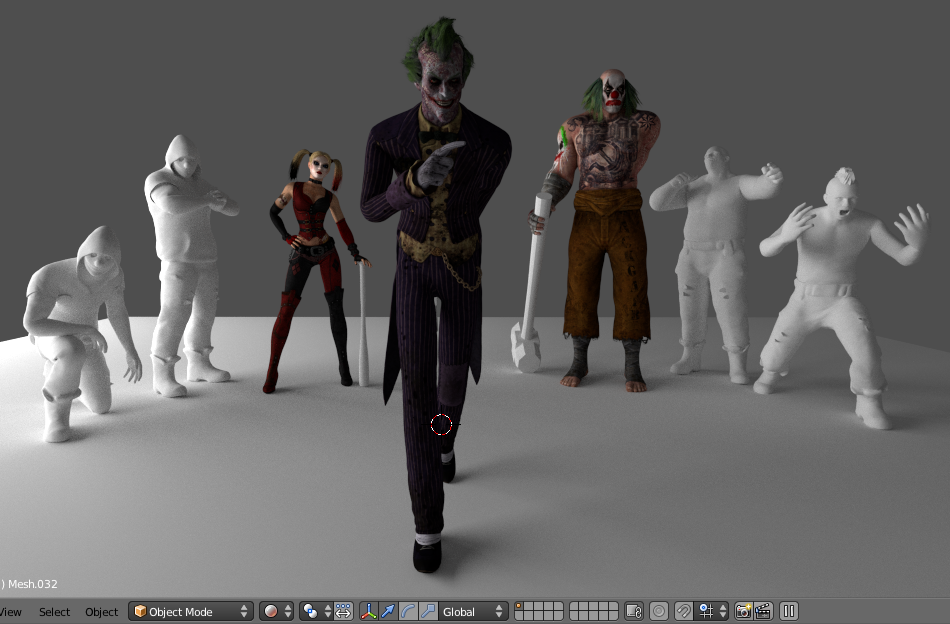Select the rotate manipulator arc icon
The width and height of the screenshot is (950, 624).
click(408, 611)
